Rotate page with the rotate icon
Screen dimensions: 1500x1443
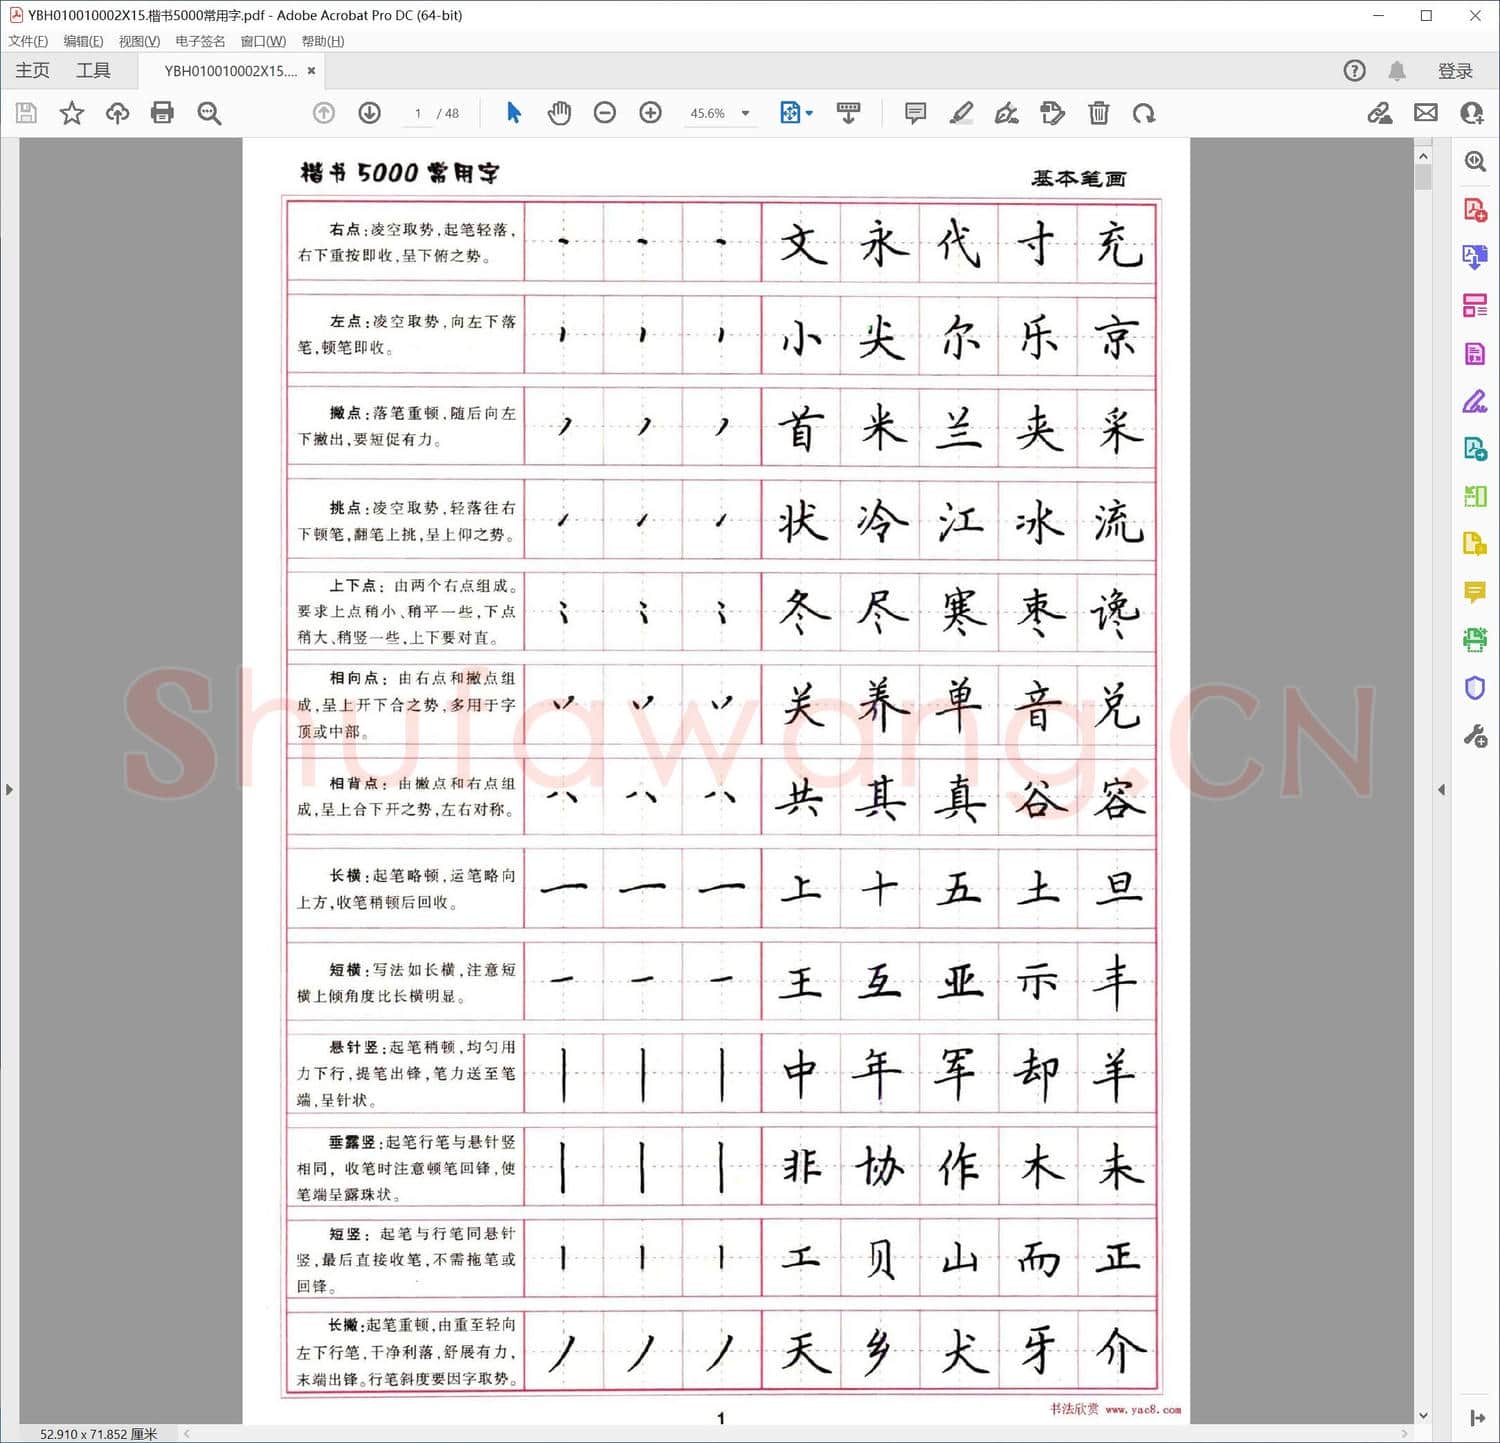click(1144, 113)
